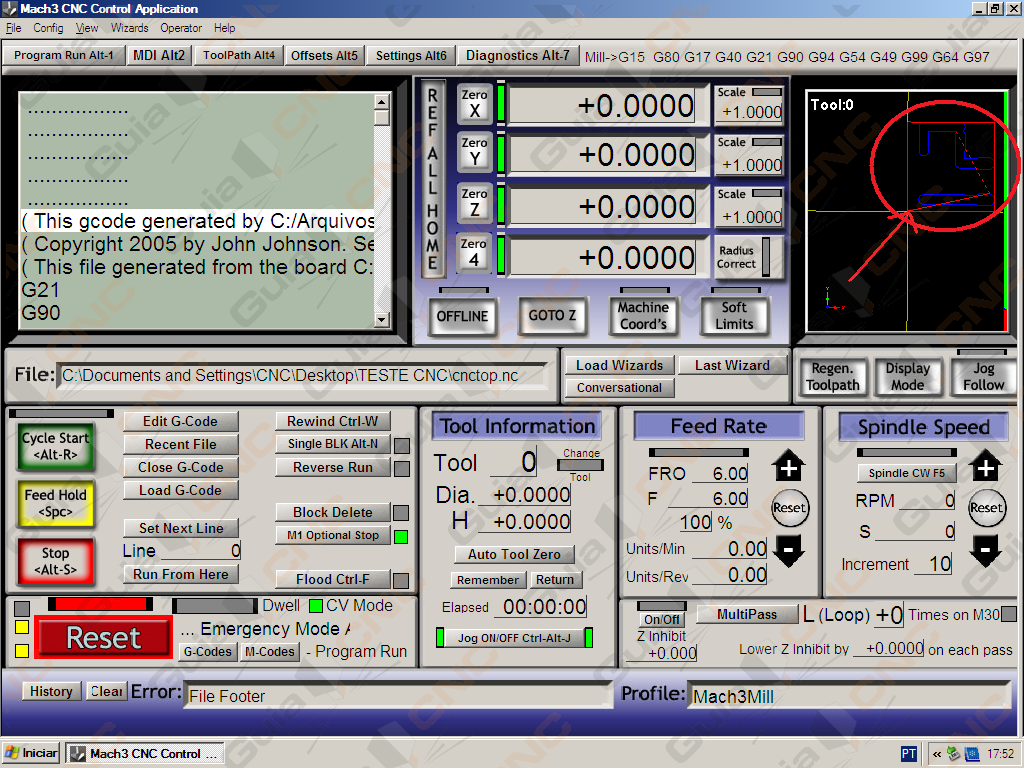Switch to MDI Alt2 tab
The width and height of the screenshot is (1024, 768).
pyautogui.click(x=159, y=56)
